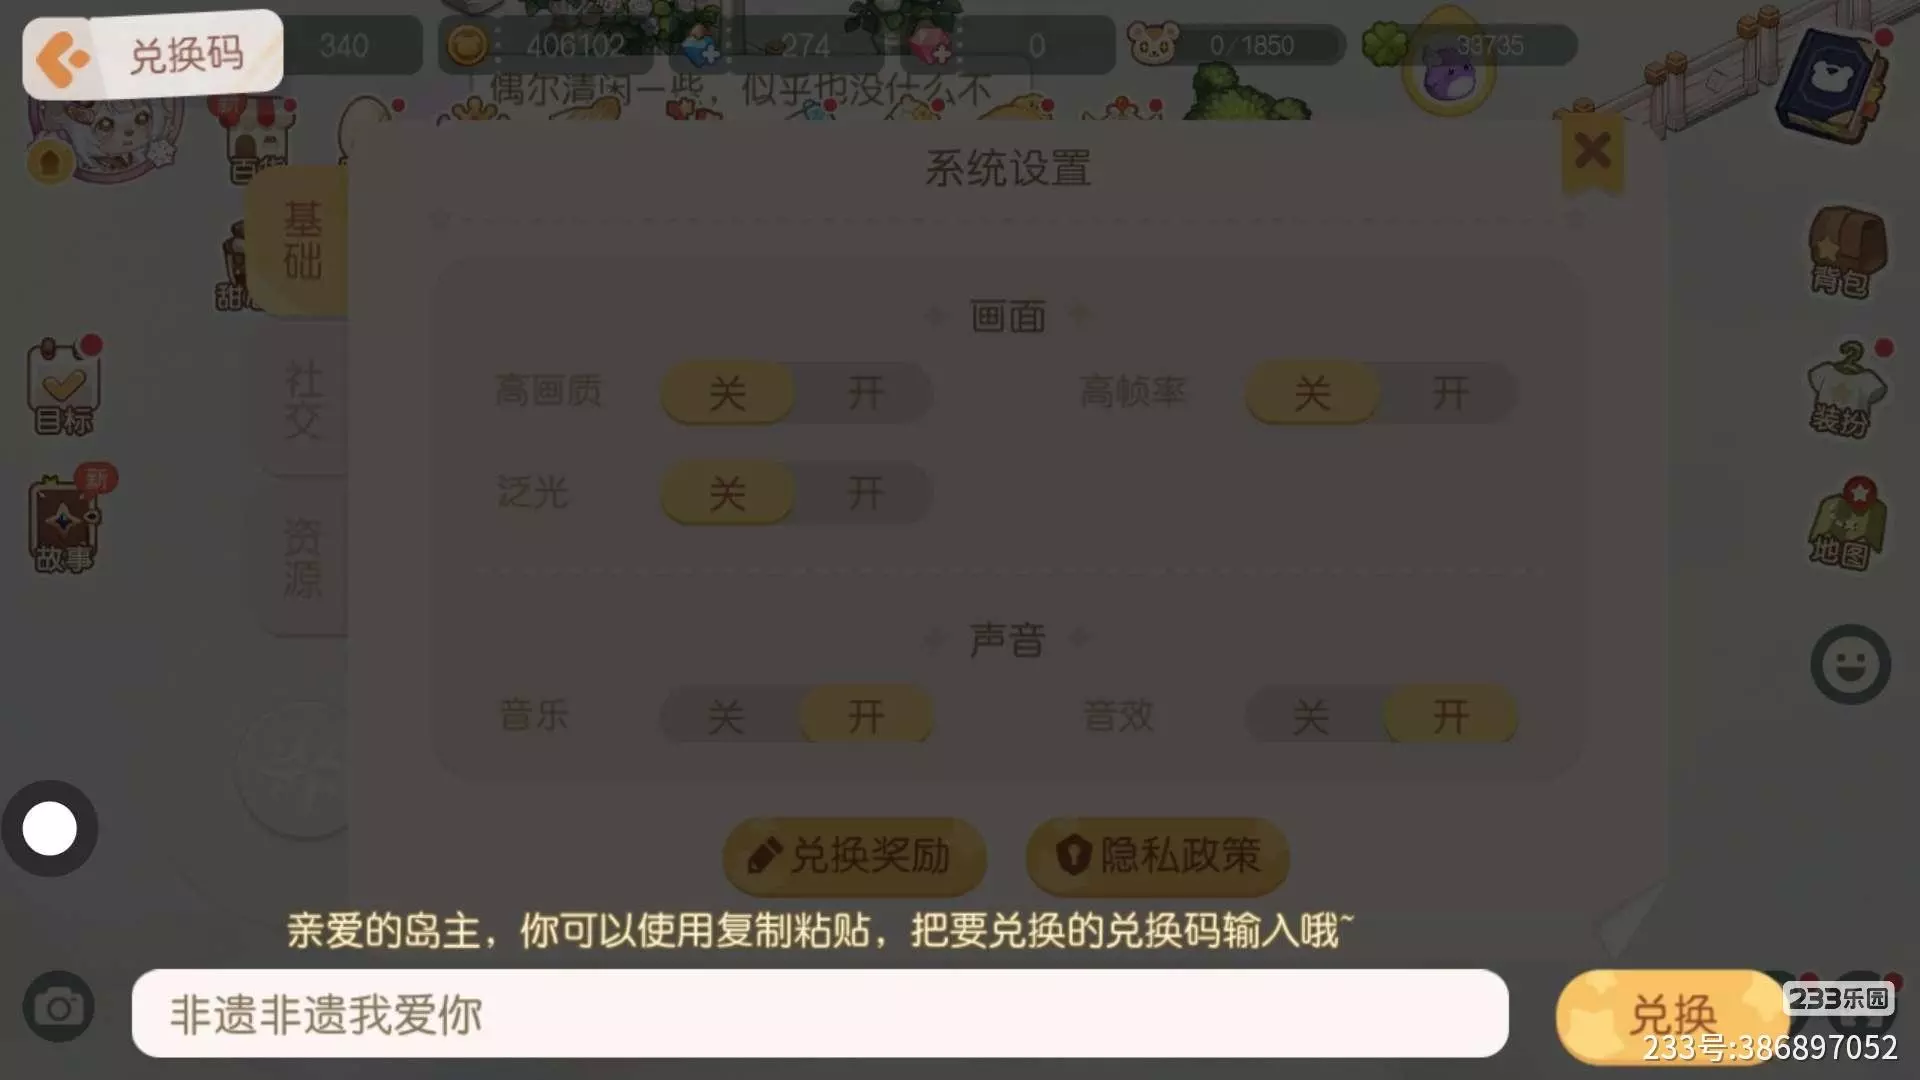Viewport: 1920px width, 1080px height.
Task: Turn 音效 sound effects off
Action: tap(1311, 716)
